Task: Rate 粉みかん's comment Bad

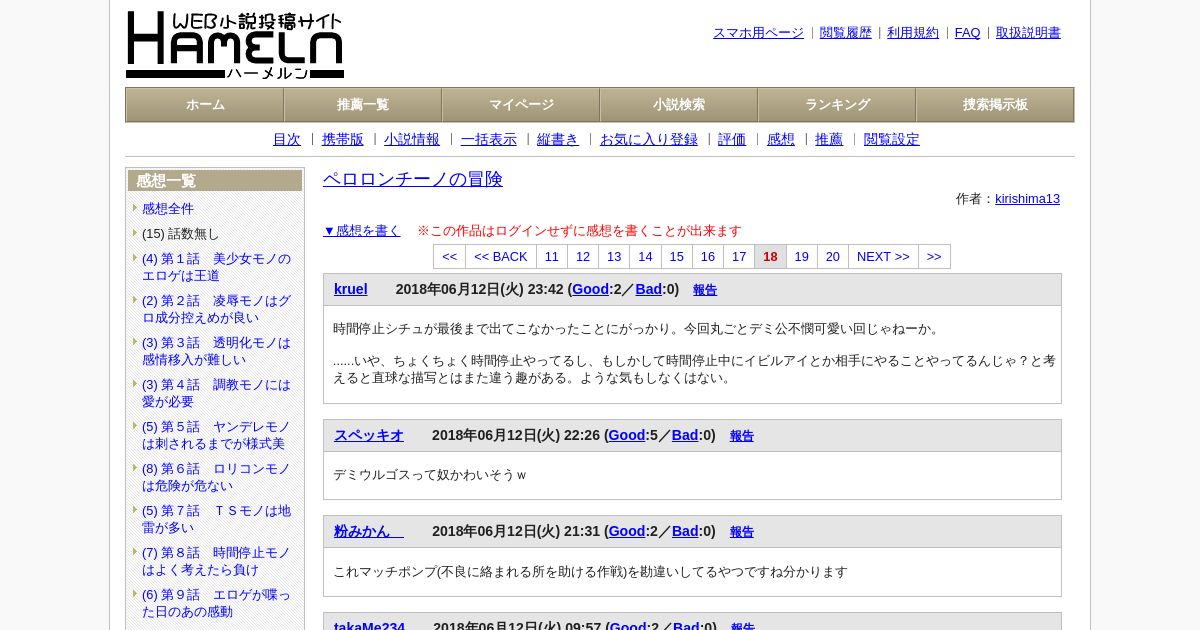Action: [x=685, y=531]
